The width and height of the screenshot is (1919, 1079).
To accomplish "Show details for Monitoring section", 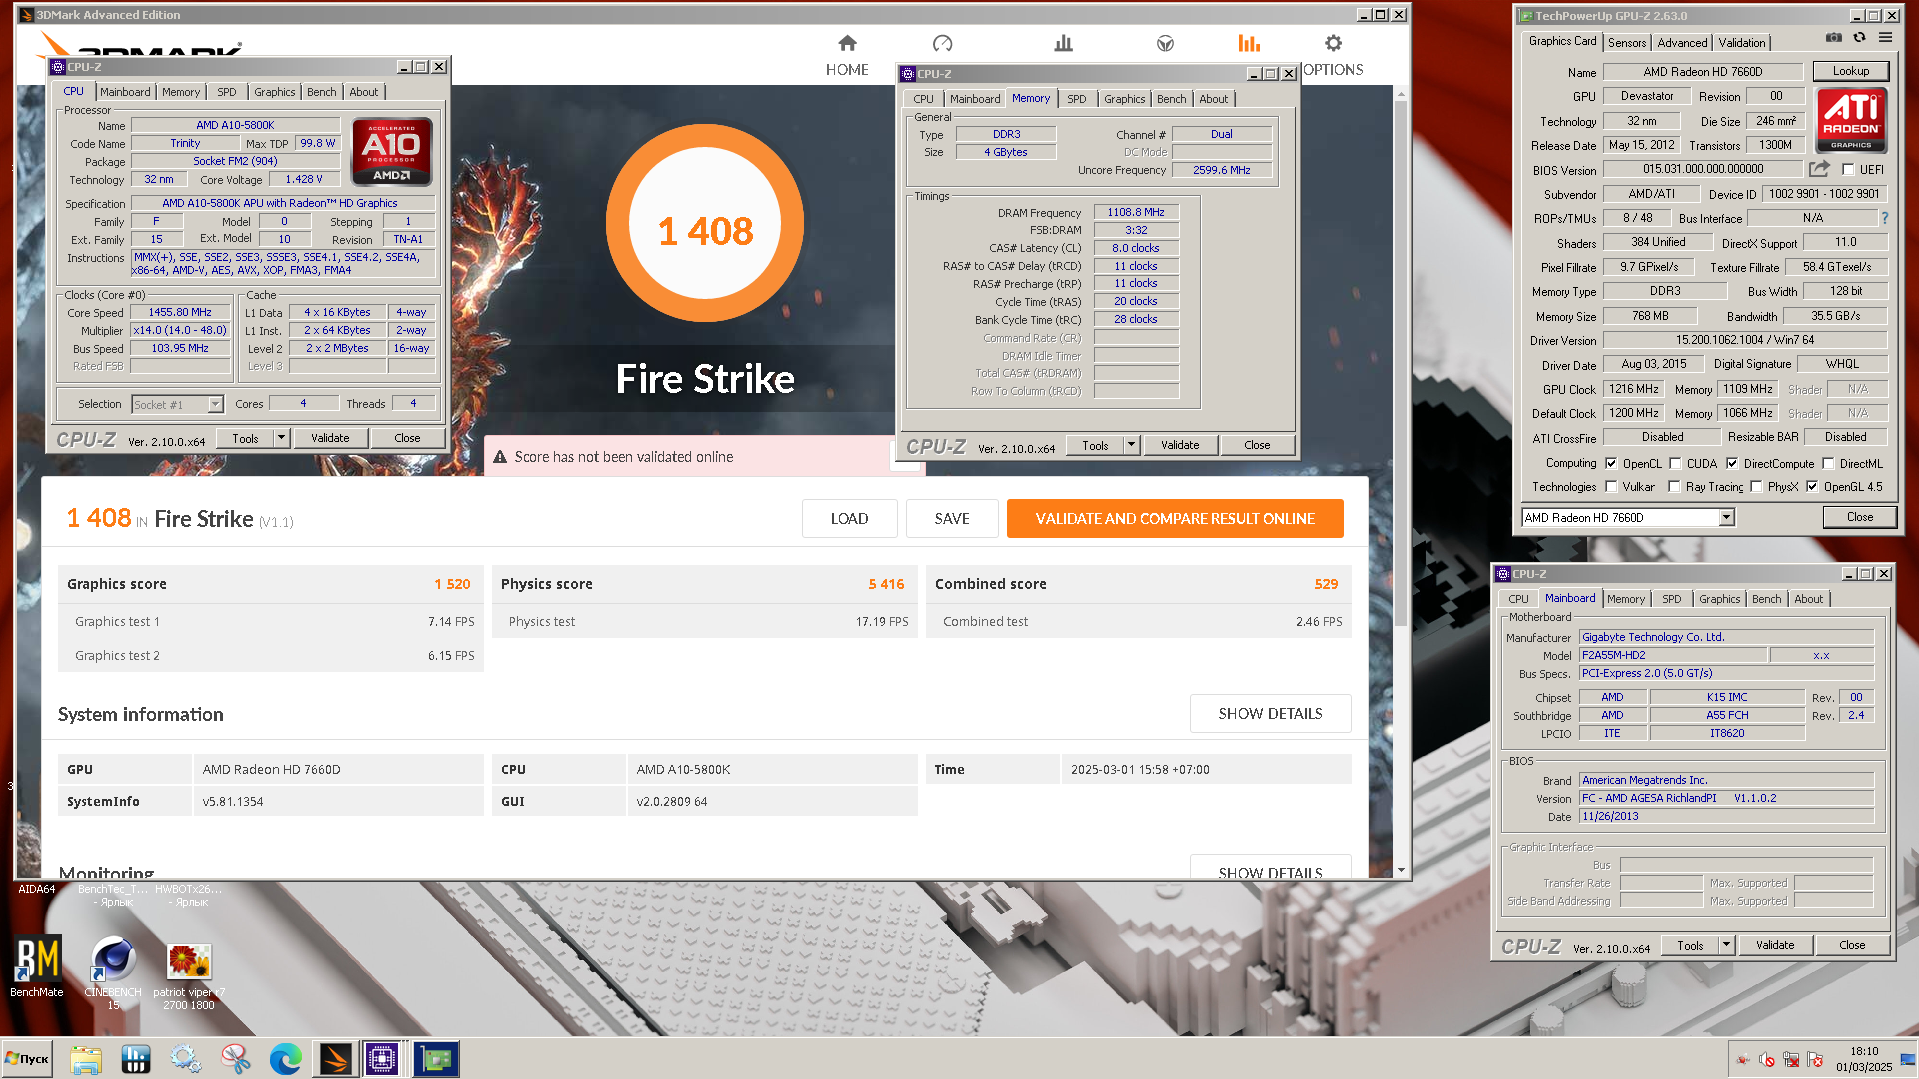I will click(1270, 868).
